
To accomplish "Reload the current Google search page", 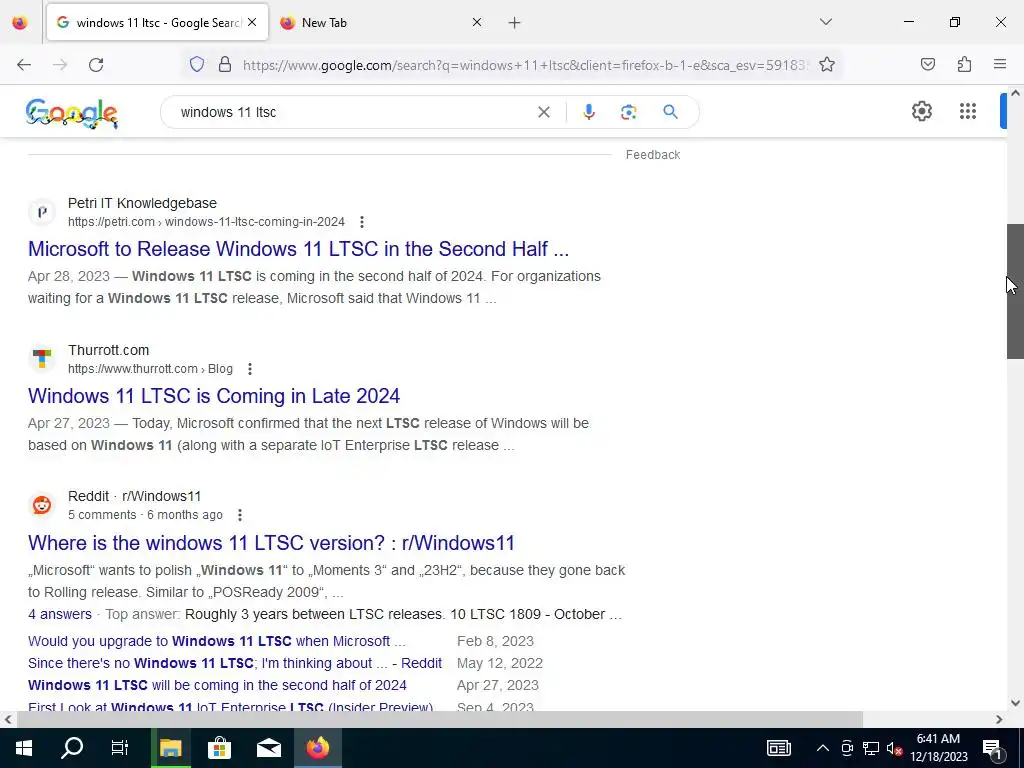I will click(x=96, y=65).
